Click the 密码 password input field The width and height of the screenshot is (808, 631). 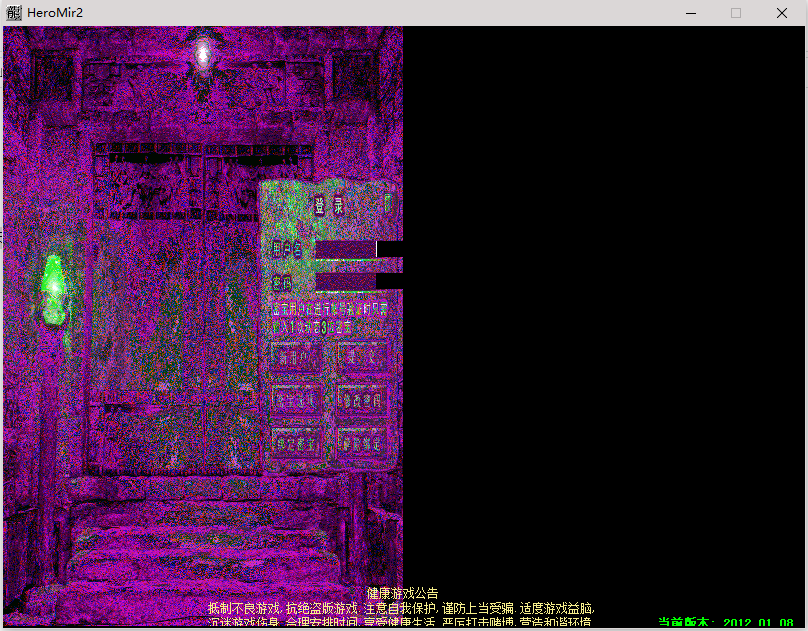(x=359, y=282)
